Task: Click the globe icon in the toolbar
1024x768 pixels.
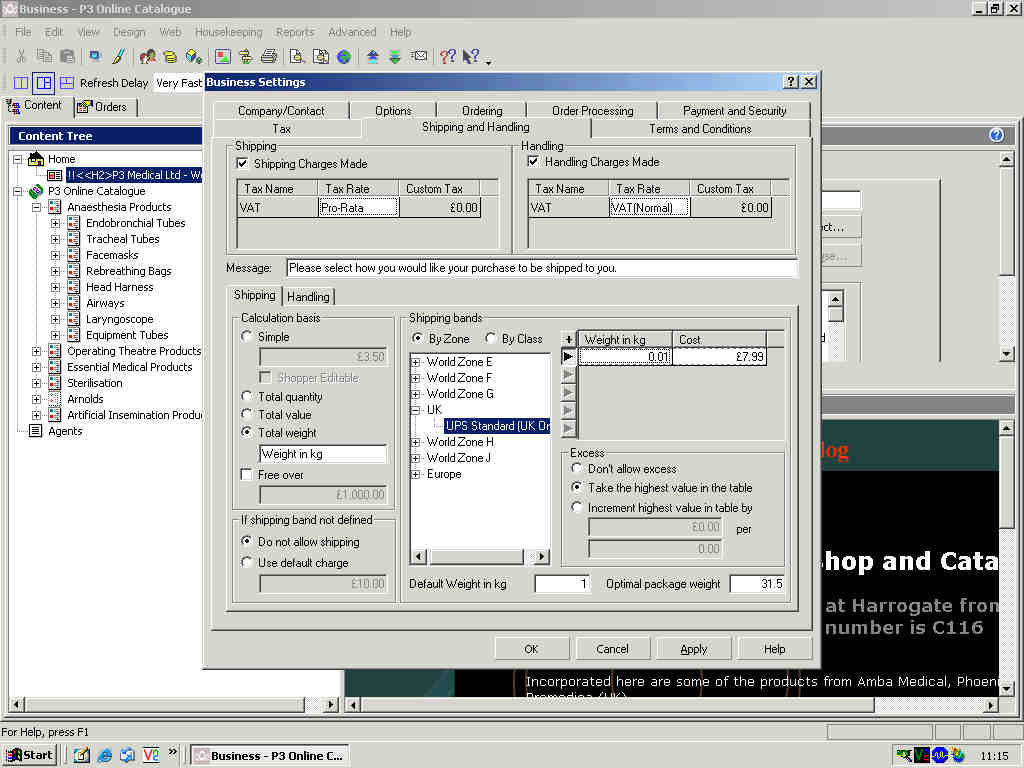Action: coord(344,57)
